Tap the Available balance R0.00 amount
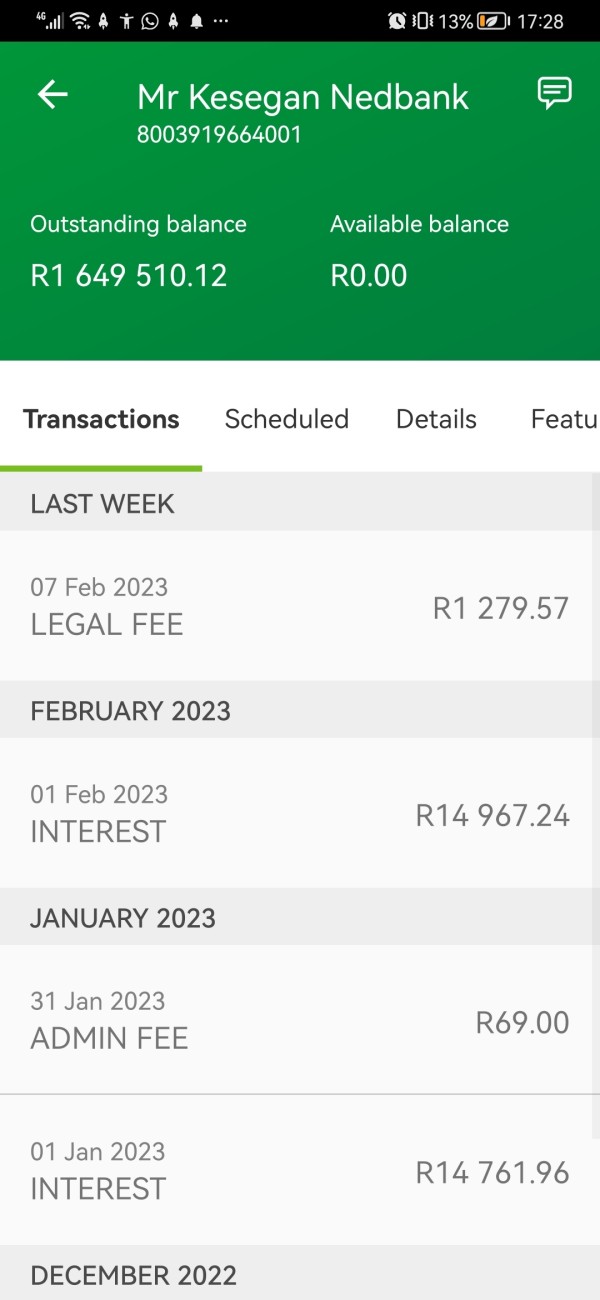 point(369,276)
